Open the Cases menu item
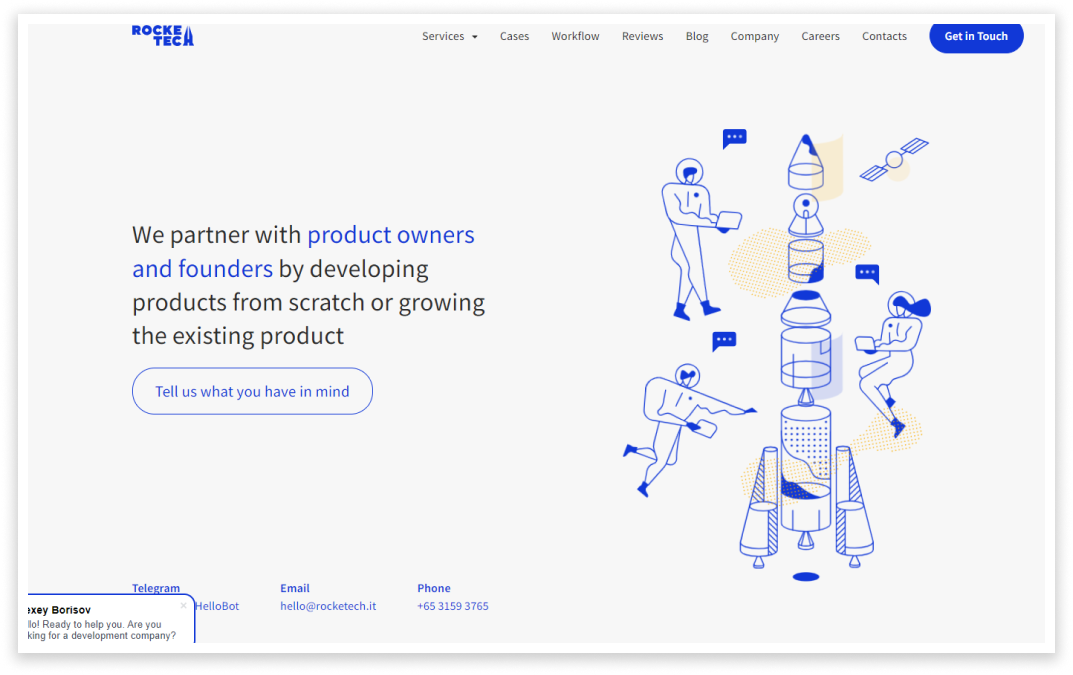Image resolution: width=1073 pixels, height=675 pixels. click(514, 36)
